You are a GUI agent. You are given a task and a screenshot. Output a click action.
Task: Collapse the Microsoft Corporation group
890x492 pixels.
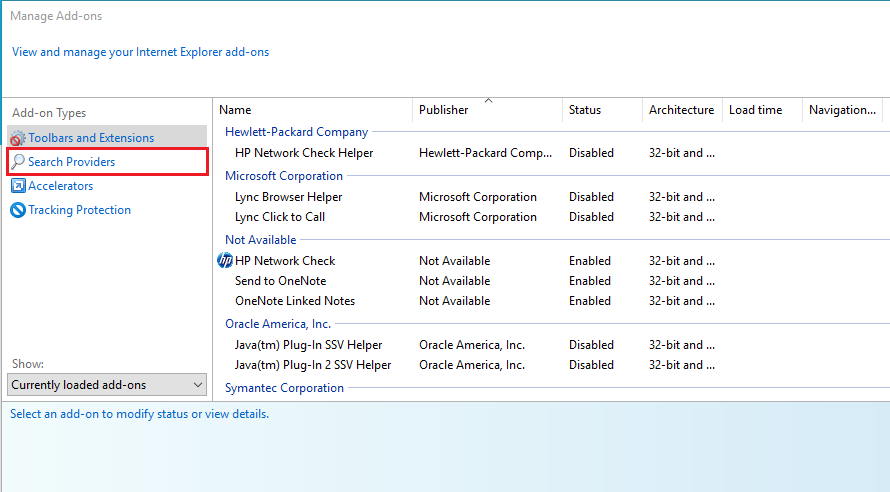[x=284, y=176]
